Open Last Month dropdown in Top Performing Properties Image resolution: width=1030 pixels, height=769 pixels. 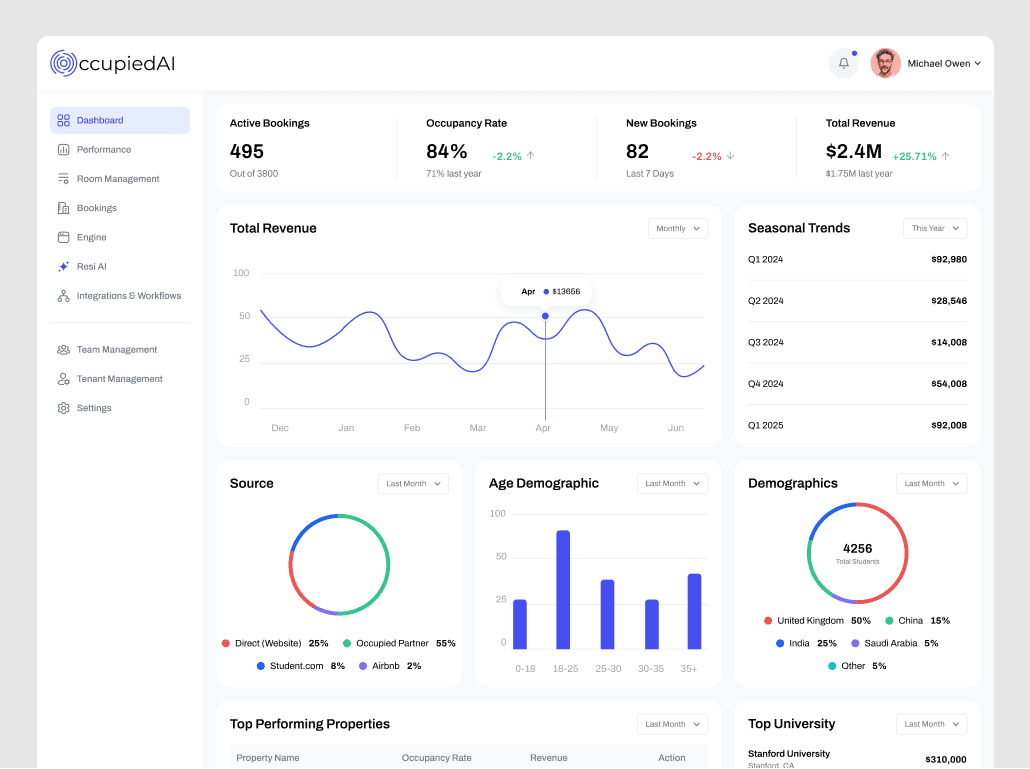click(673, 724)
